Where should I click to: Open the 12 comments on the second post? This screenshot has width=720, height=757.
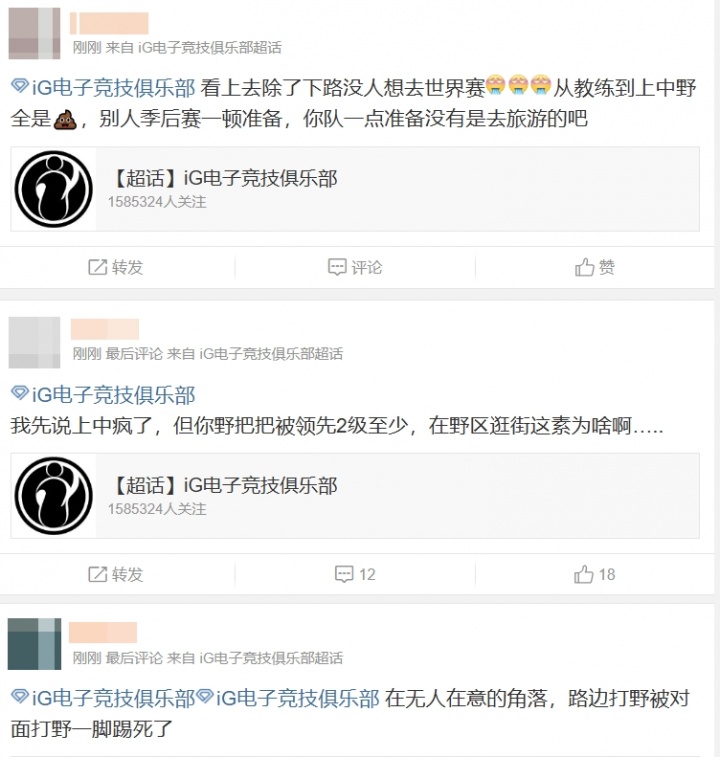(355, 574)
